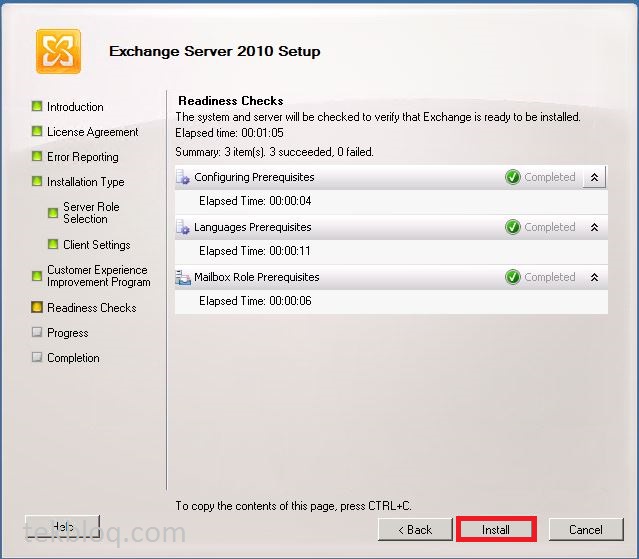Click the License Agreement green square
The image size is (639, 559).
[x=37, y=131]
